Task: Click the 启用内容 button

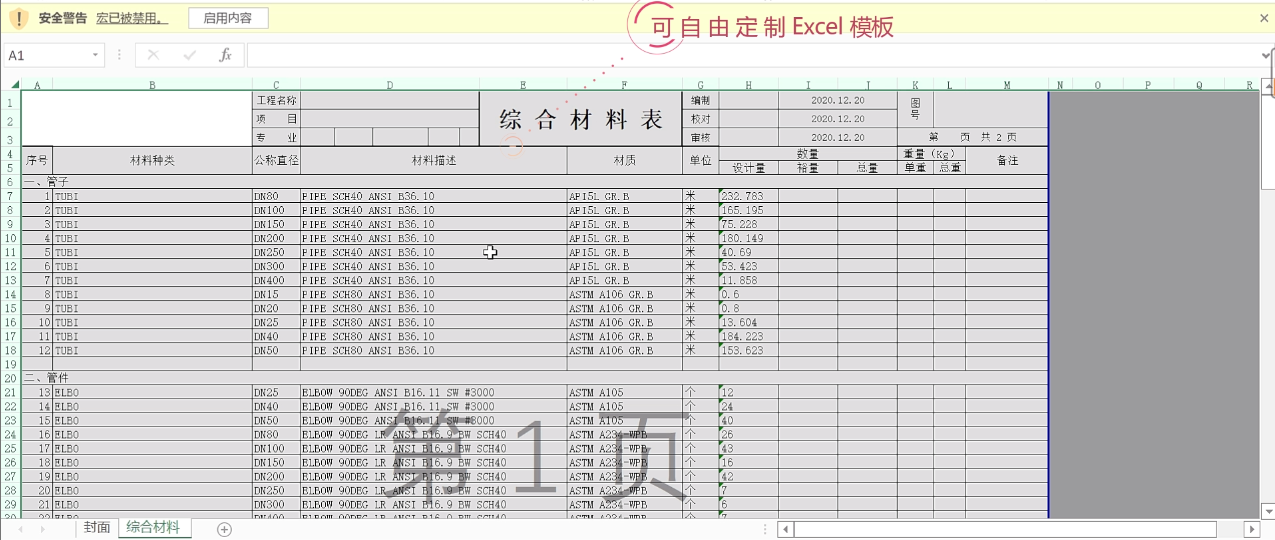Action: (x=228, y=18)
